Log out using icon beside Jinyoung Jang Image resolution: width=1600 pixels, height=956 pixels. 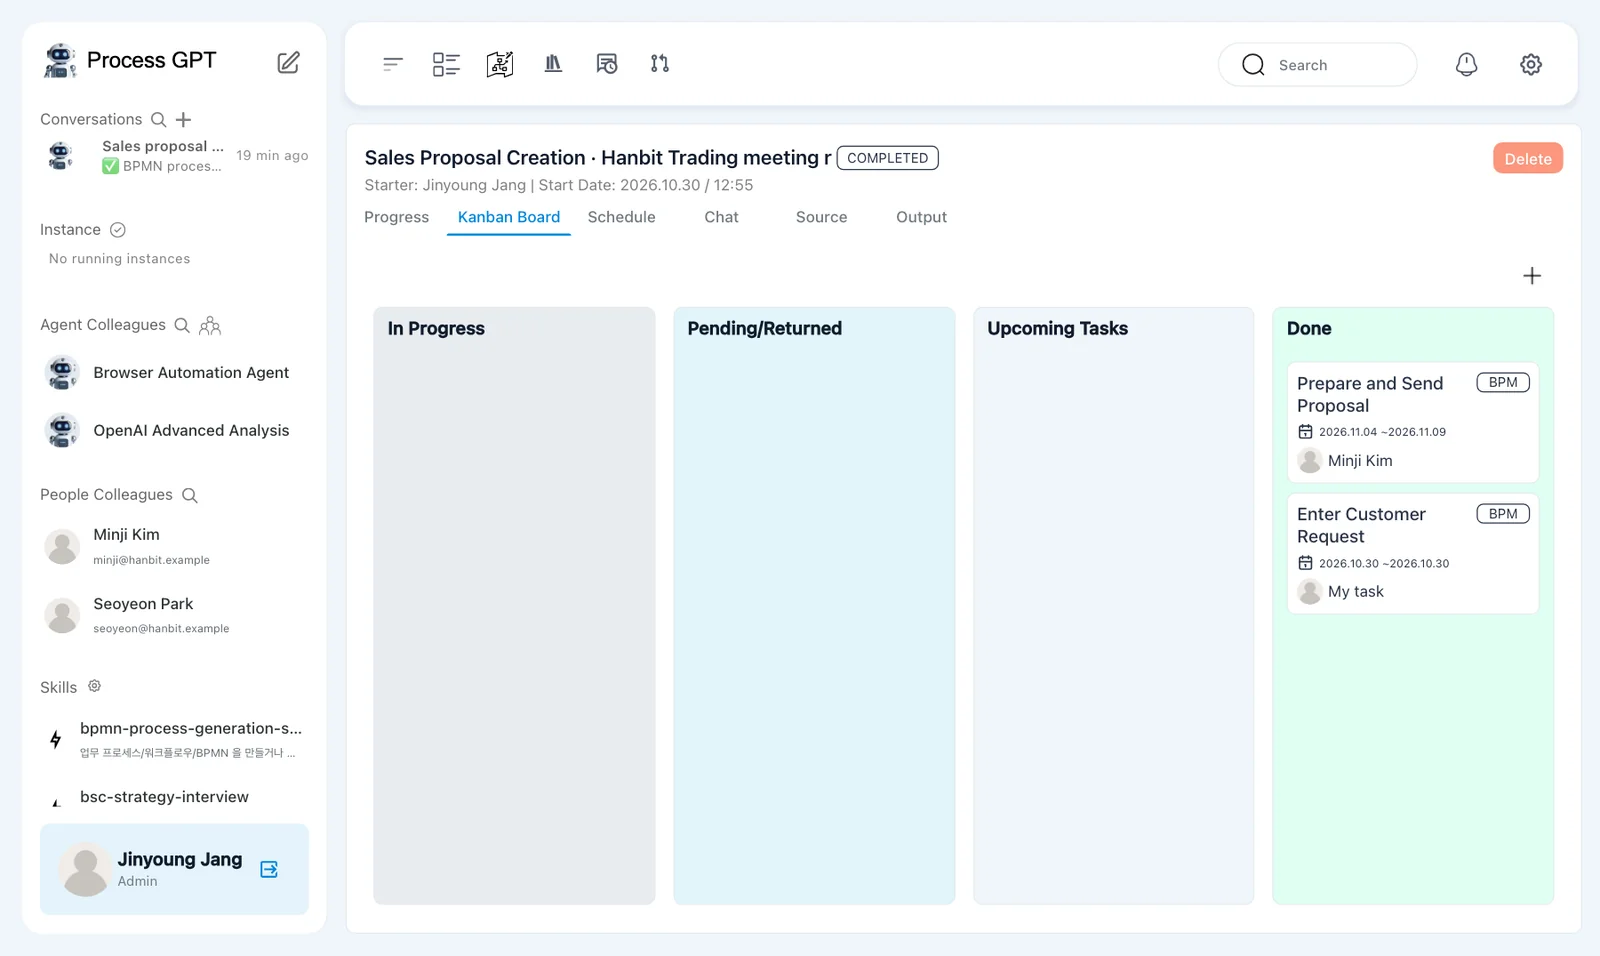pyautogui.click(x=269, y=869)
